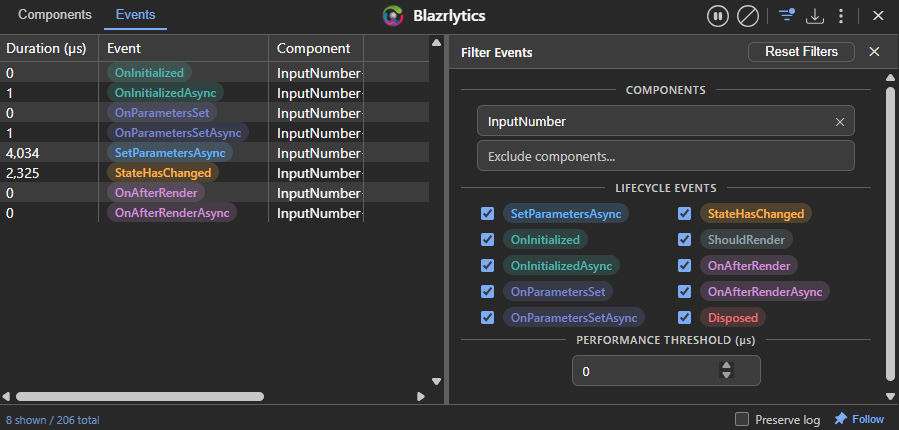Click the table's vertical scroll up arrow
The width and height of the screenshot is (899, 430).
pyautogui.click(x=436, y=42)
